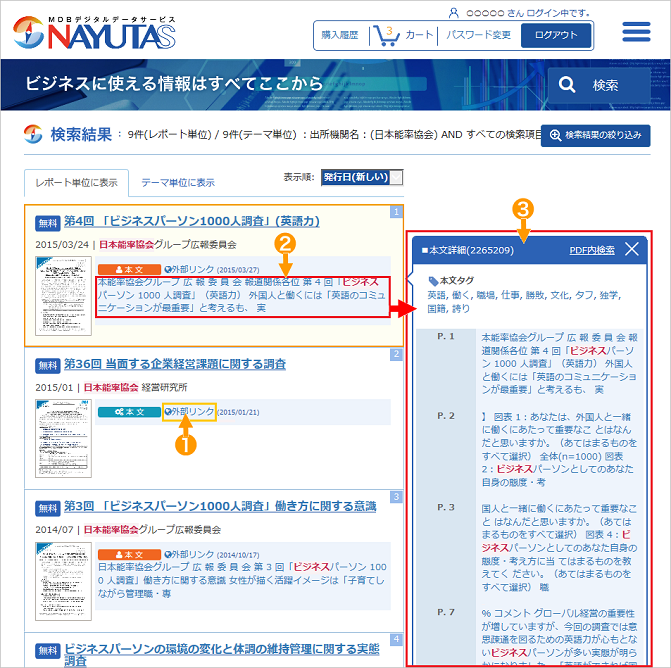
Task: Open 第3回 働き方に関する意識 report title
Action: 220,507
